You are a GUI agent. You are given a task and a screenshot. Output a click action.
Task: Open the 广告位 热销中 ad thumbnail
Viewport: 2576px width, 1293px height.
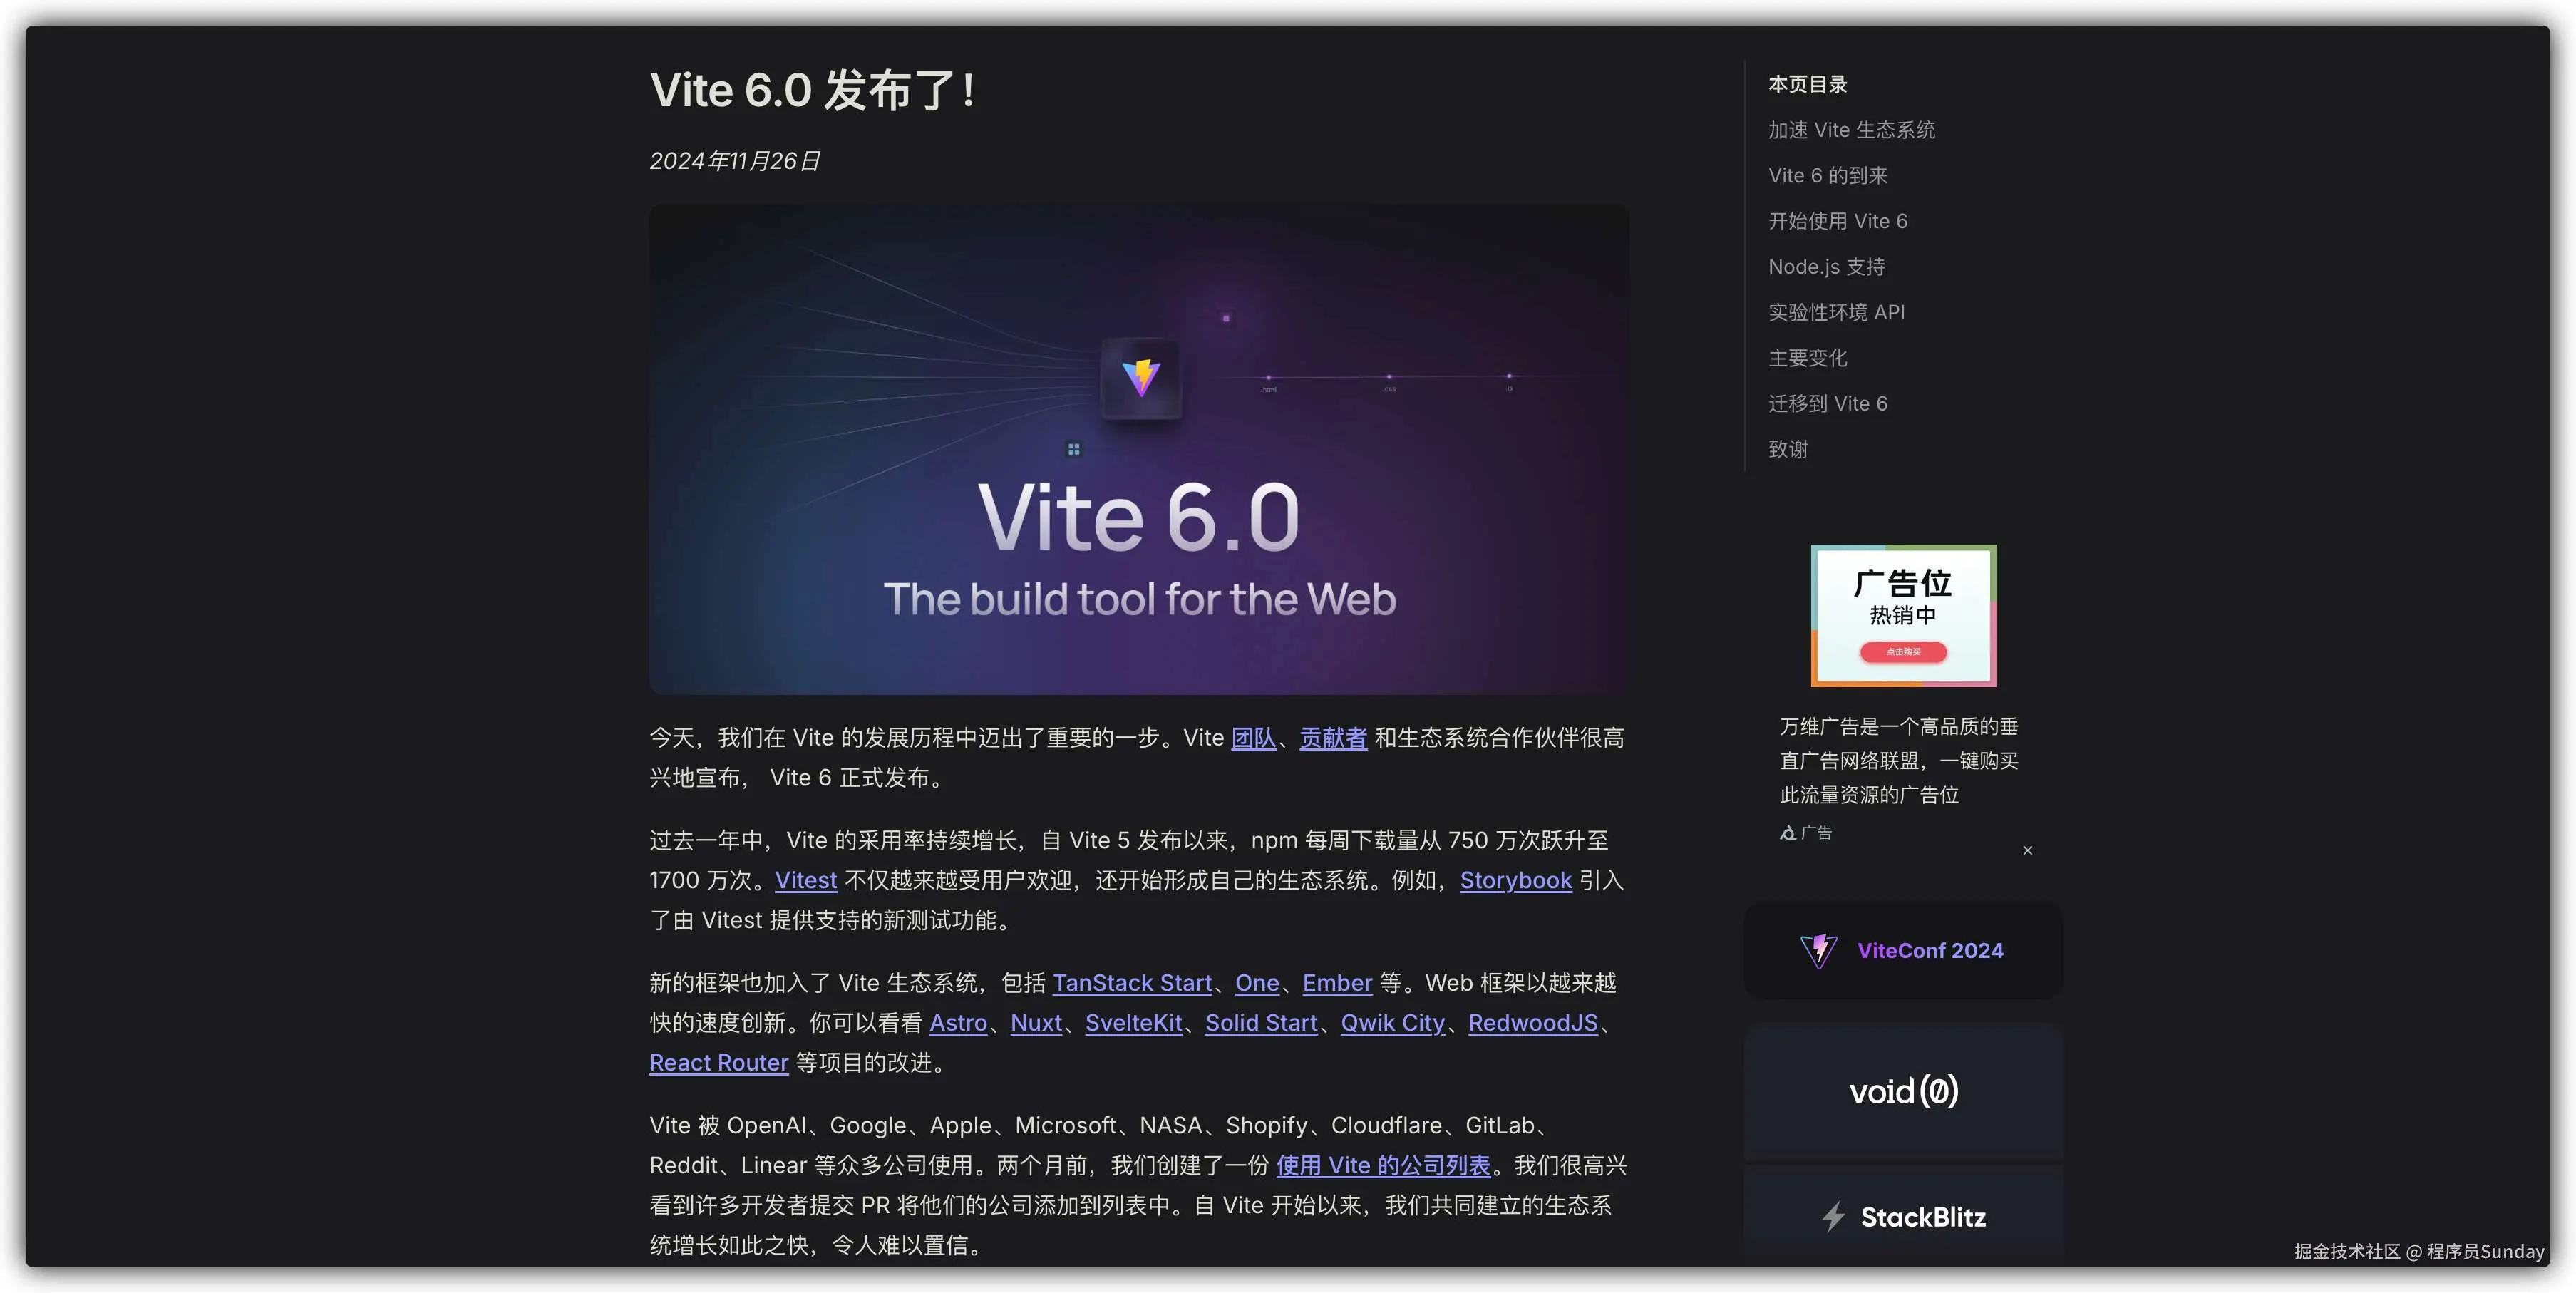tap(1903, 615)
